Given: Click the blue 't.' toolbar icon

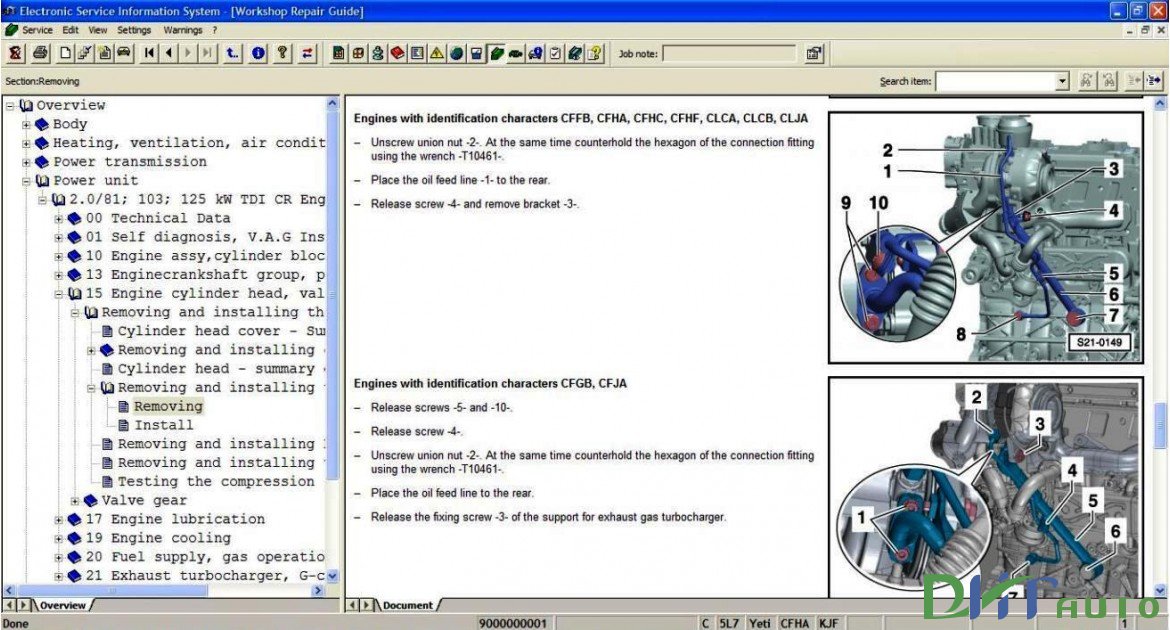Looking at the screenshot, I should click(x=233, y=53).
